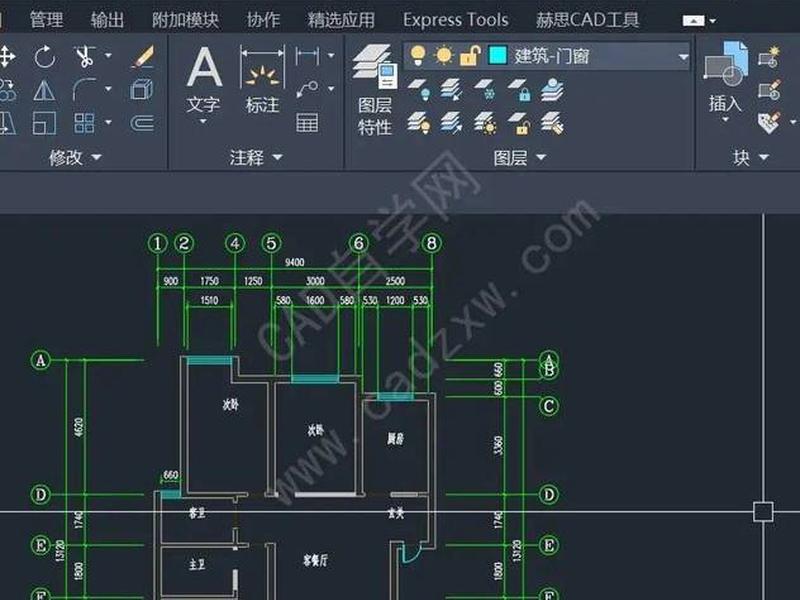Select axis bubble 8 at top
The image size is (800, 600).
click(431, 243)
